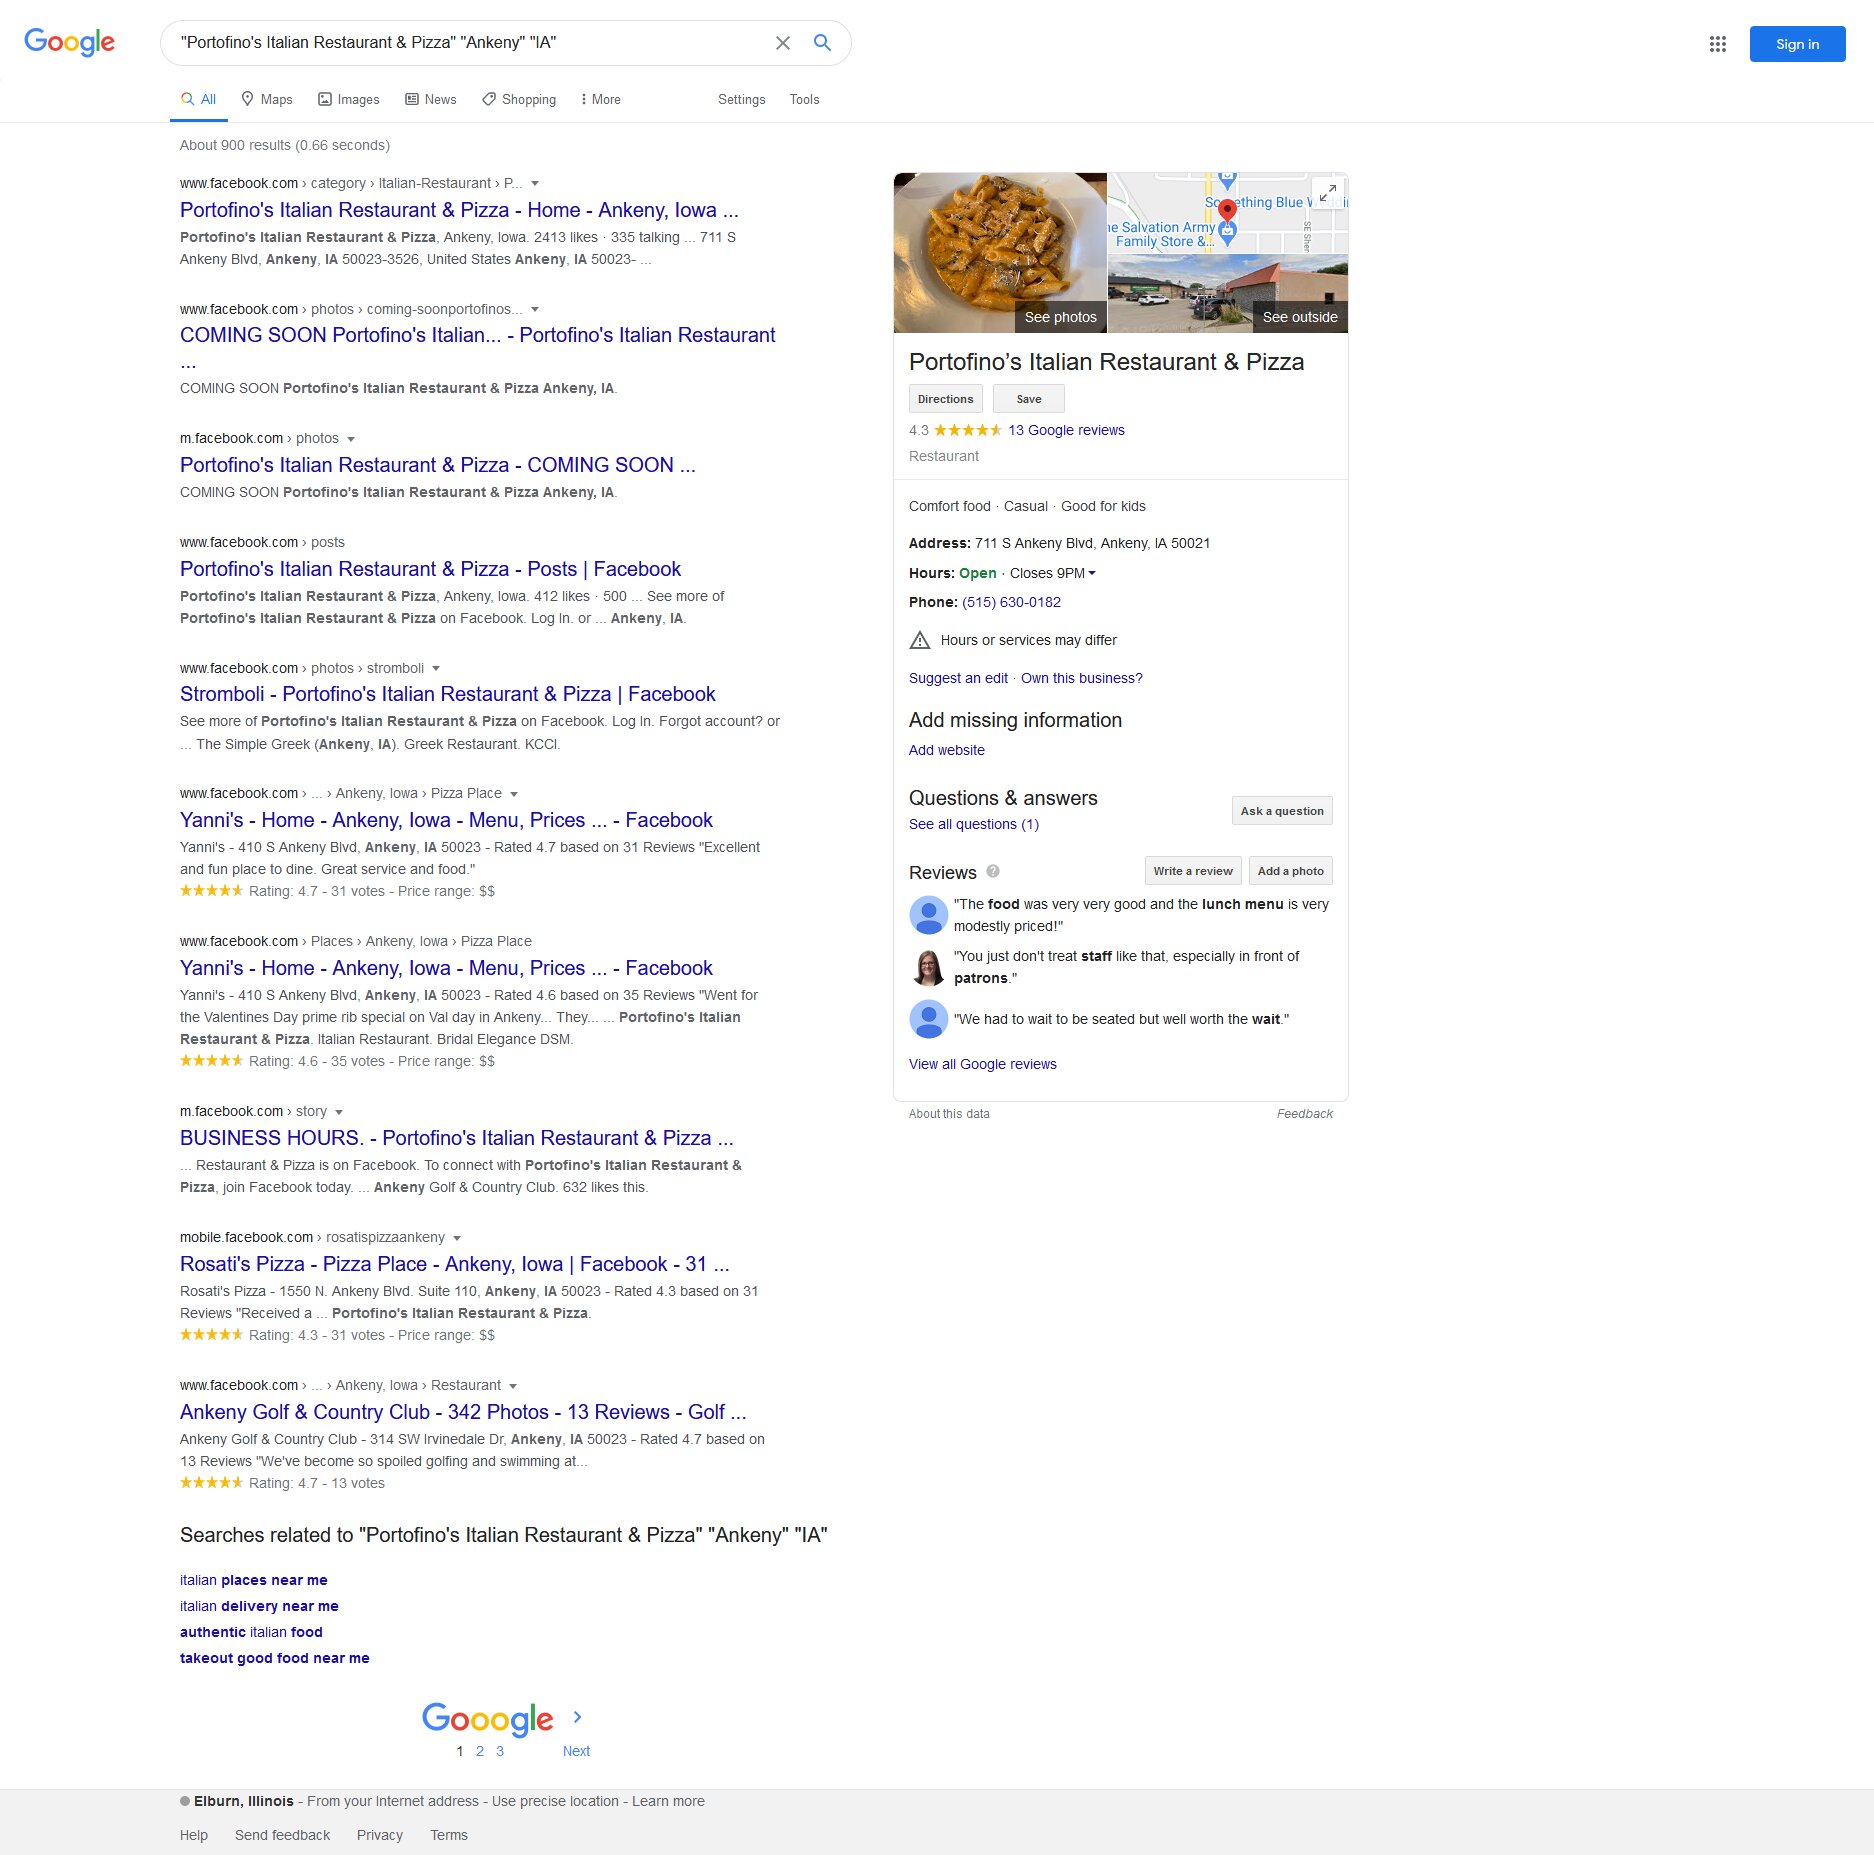Screen dimensions: 1874x1855
Task: Clear the search box with X icon
Action: tap(783, 43)
